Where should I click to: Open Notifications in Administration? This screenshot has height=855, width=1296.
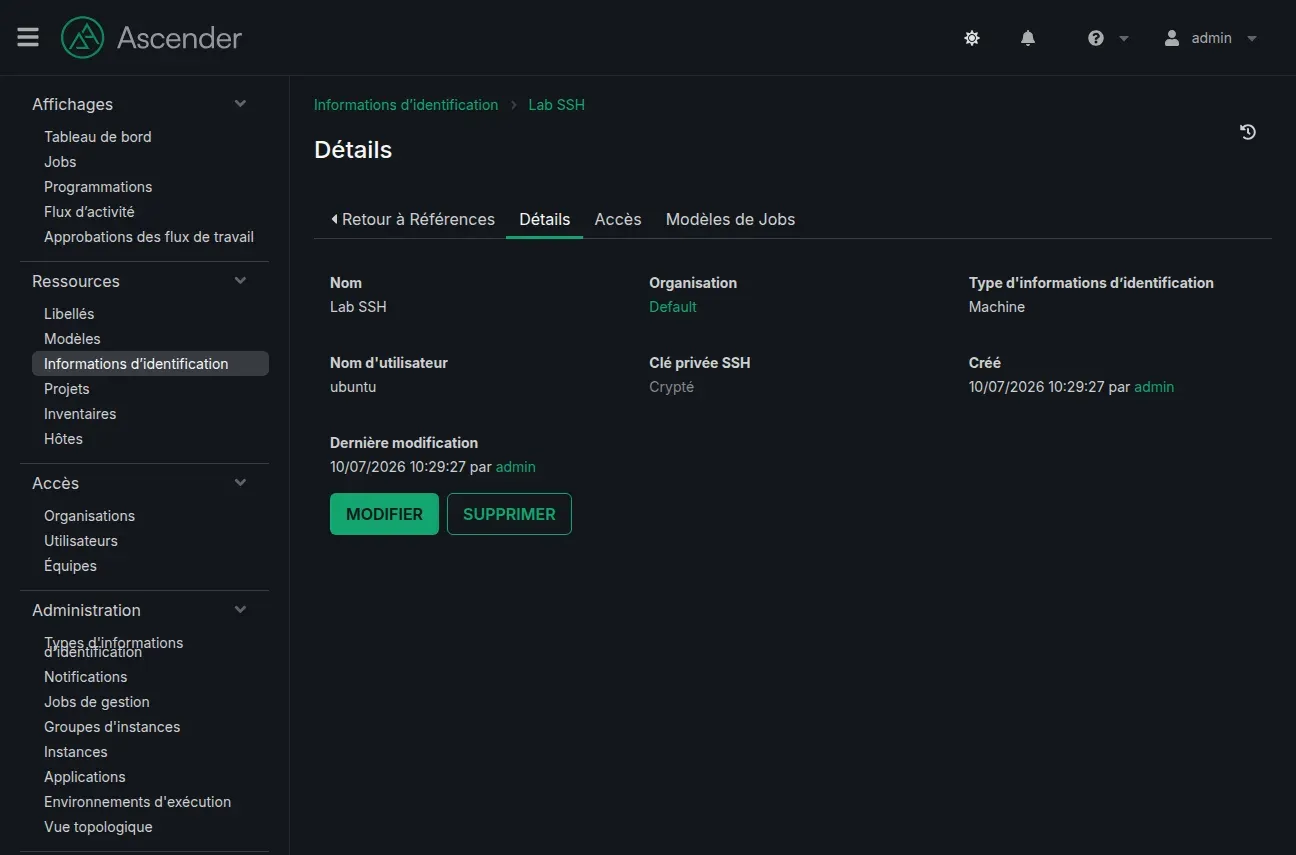(x=85, y=677)
